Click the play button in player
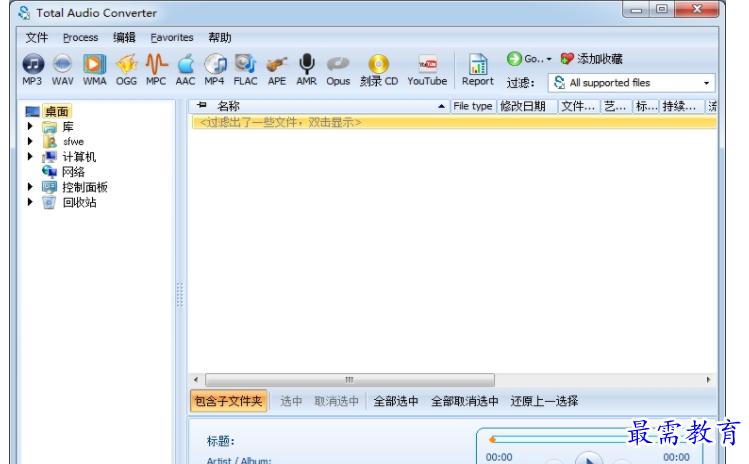 click(x=588, y=459)
